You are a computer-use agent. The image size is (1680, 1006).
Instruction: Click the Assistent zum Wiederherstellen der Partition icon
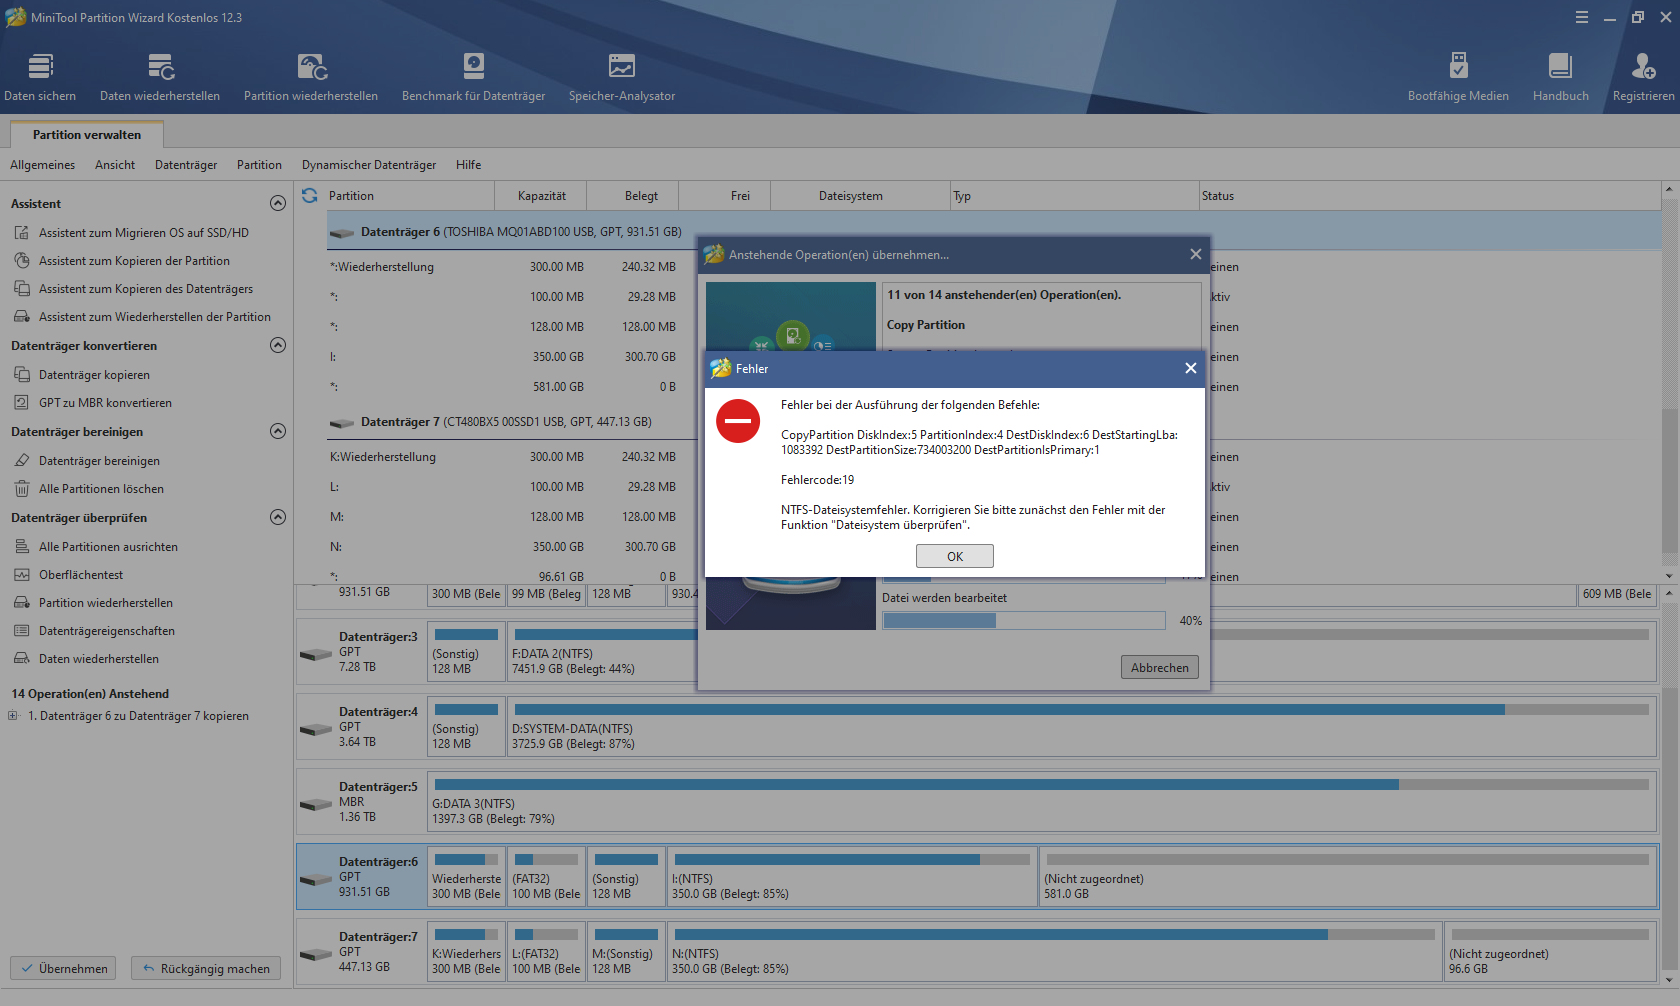22,317
